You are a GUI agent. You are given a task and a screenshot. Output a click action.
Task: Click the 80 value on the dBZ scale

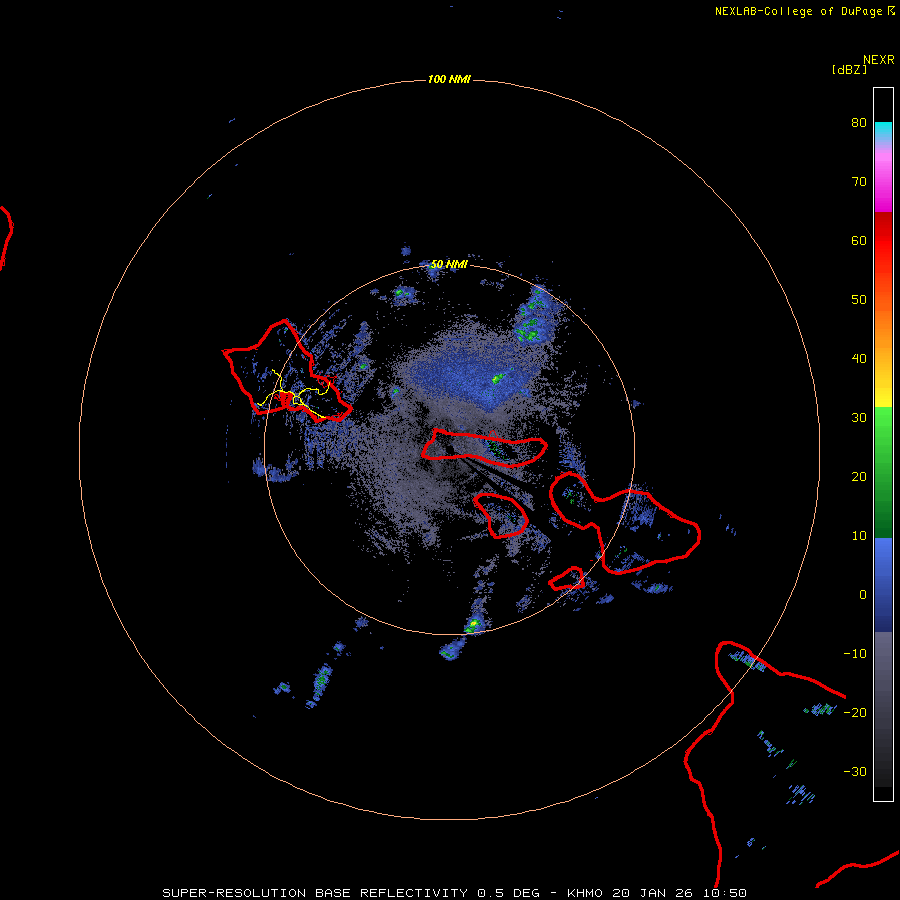click(x=859, y=123)
